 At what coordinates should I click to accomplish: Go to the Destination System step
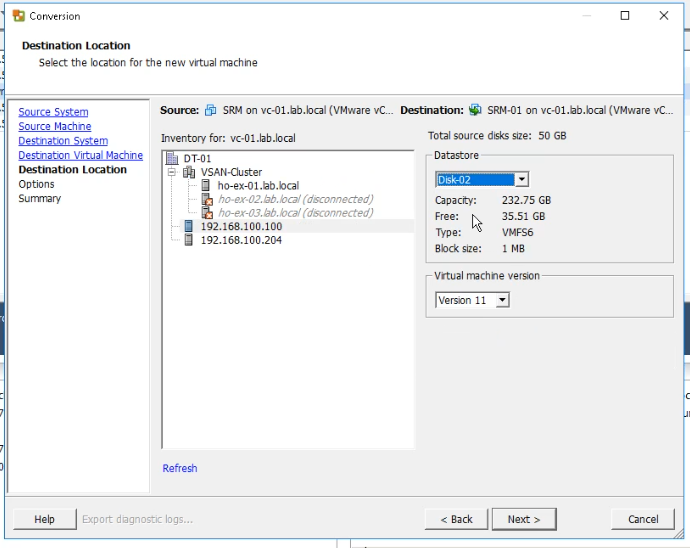click(63, 141)
